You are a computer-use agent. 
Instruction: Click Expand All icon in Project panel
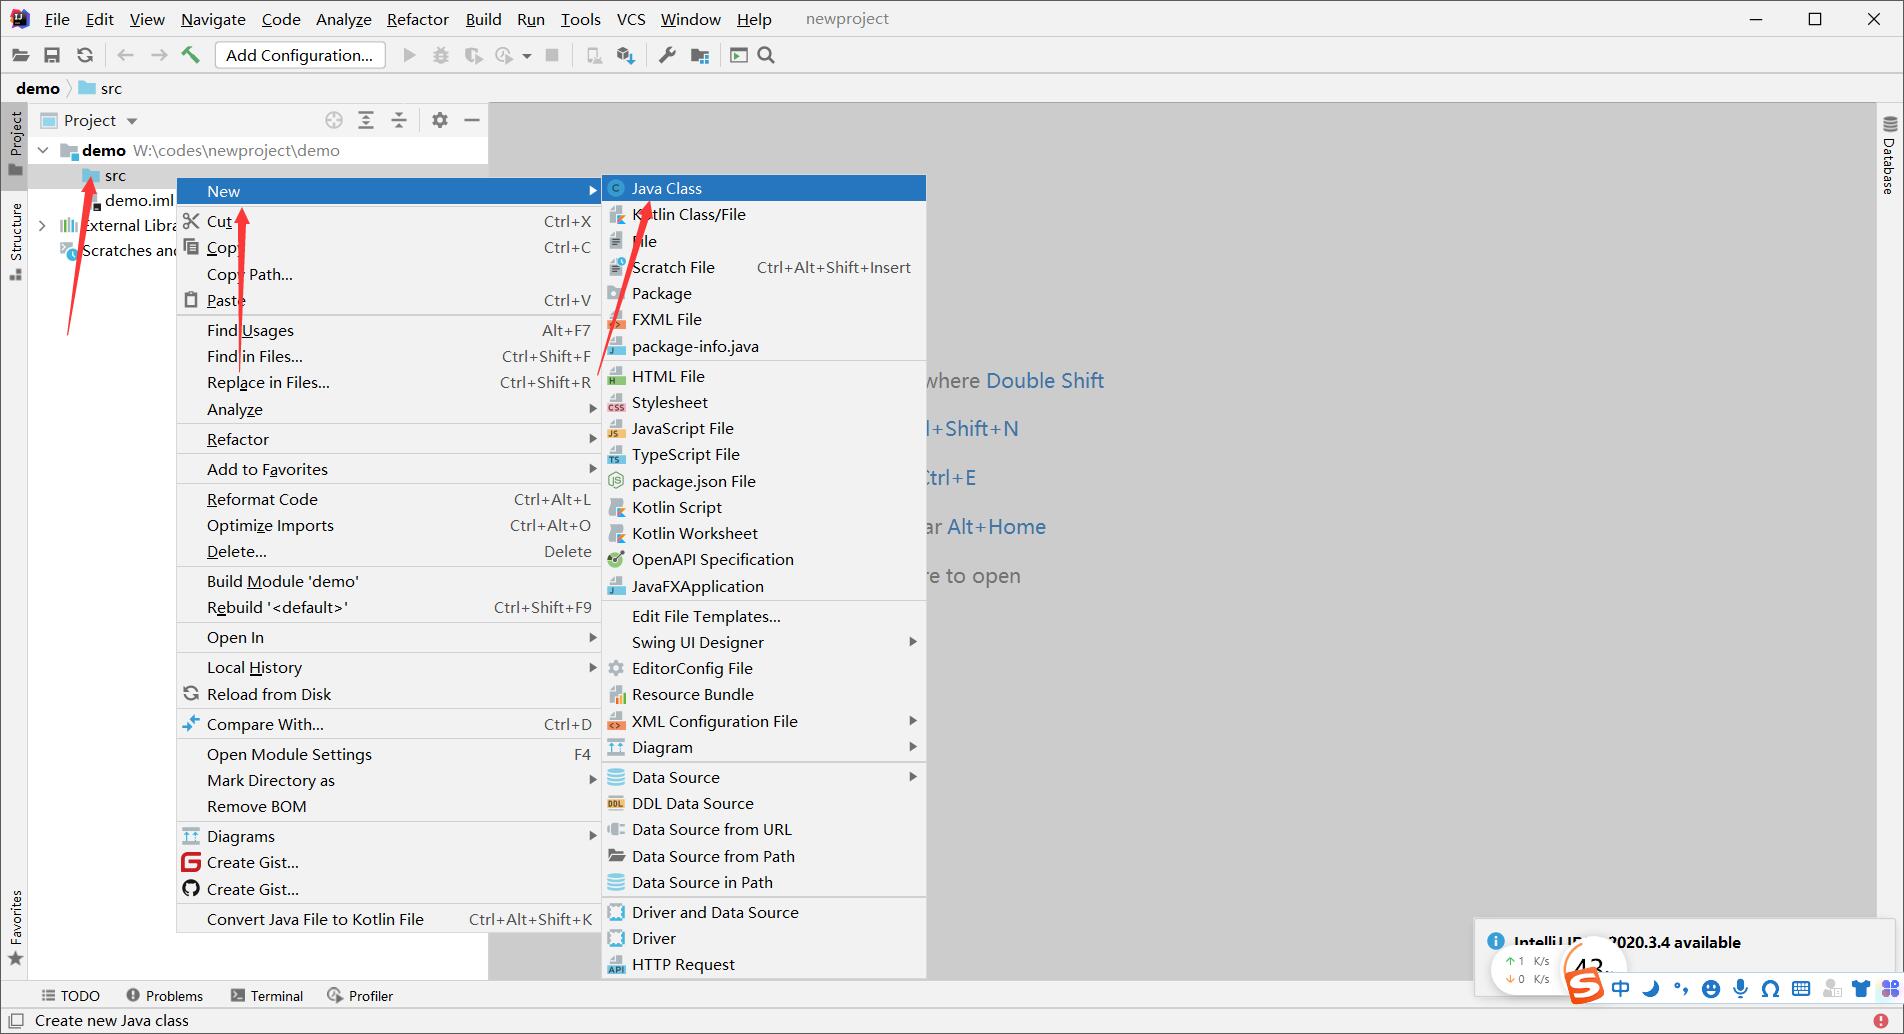[366, 120]
